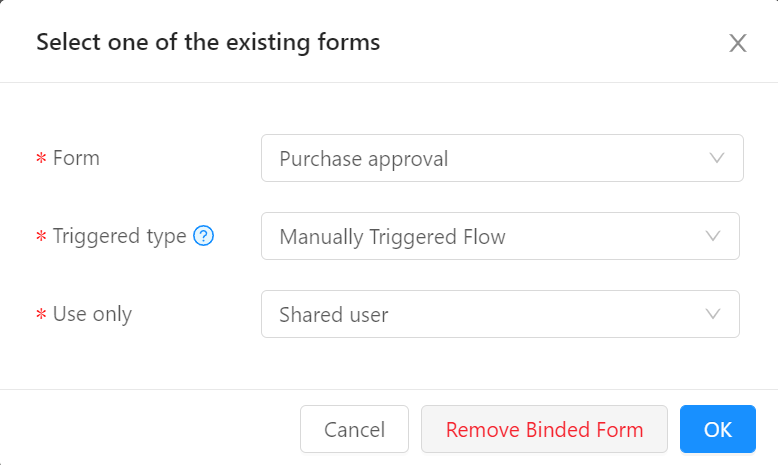
Task: Open the Triggered type help question mark
Action: point(203,236)
